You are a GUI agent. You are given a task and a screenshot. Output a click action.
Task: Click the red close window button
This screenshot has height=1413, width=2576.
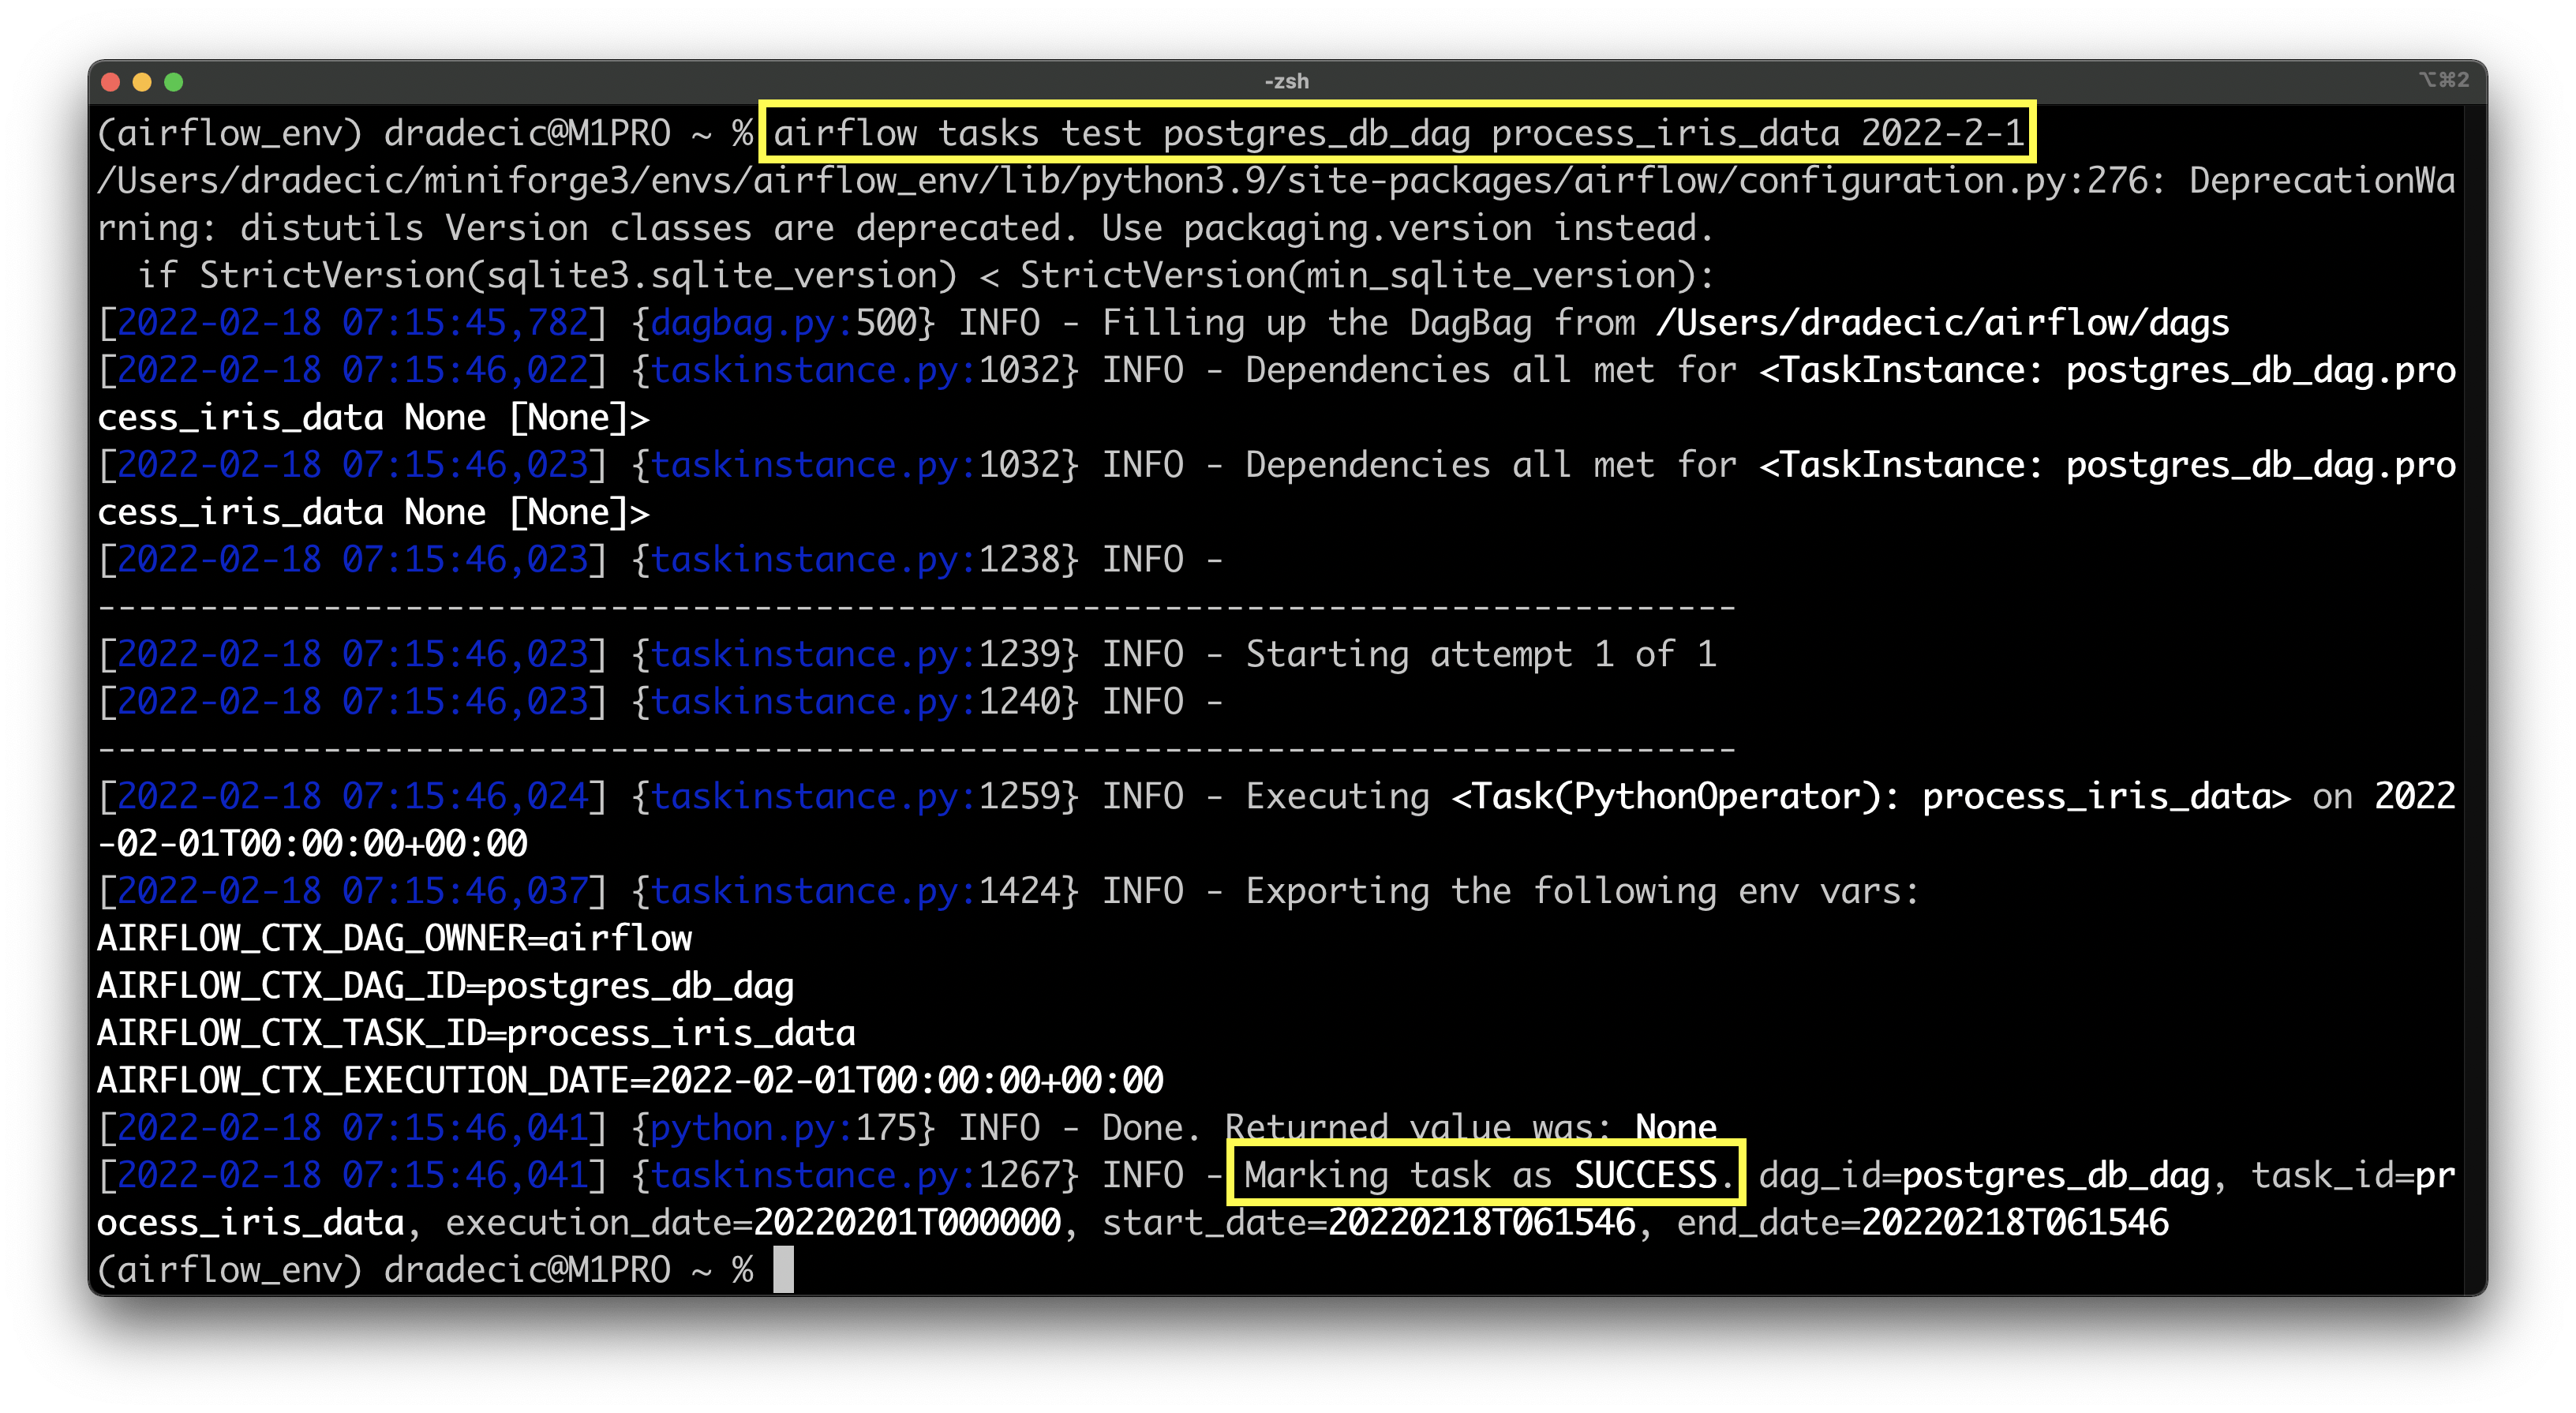point(111,82)
